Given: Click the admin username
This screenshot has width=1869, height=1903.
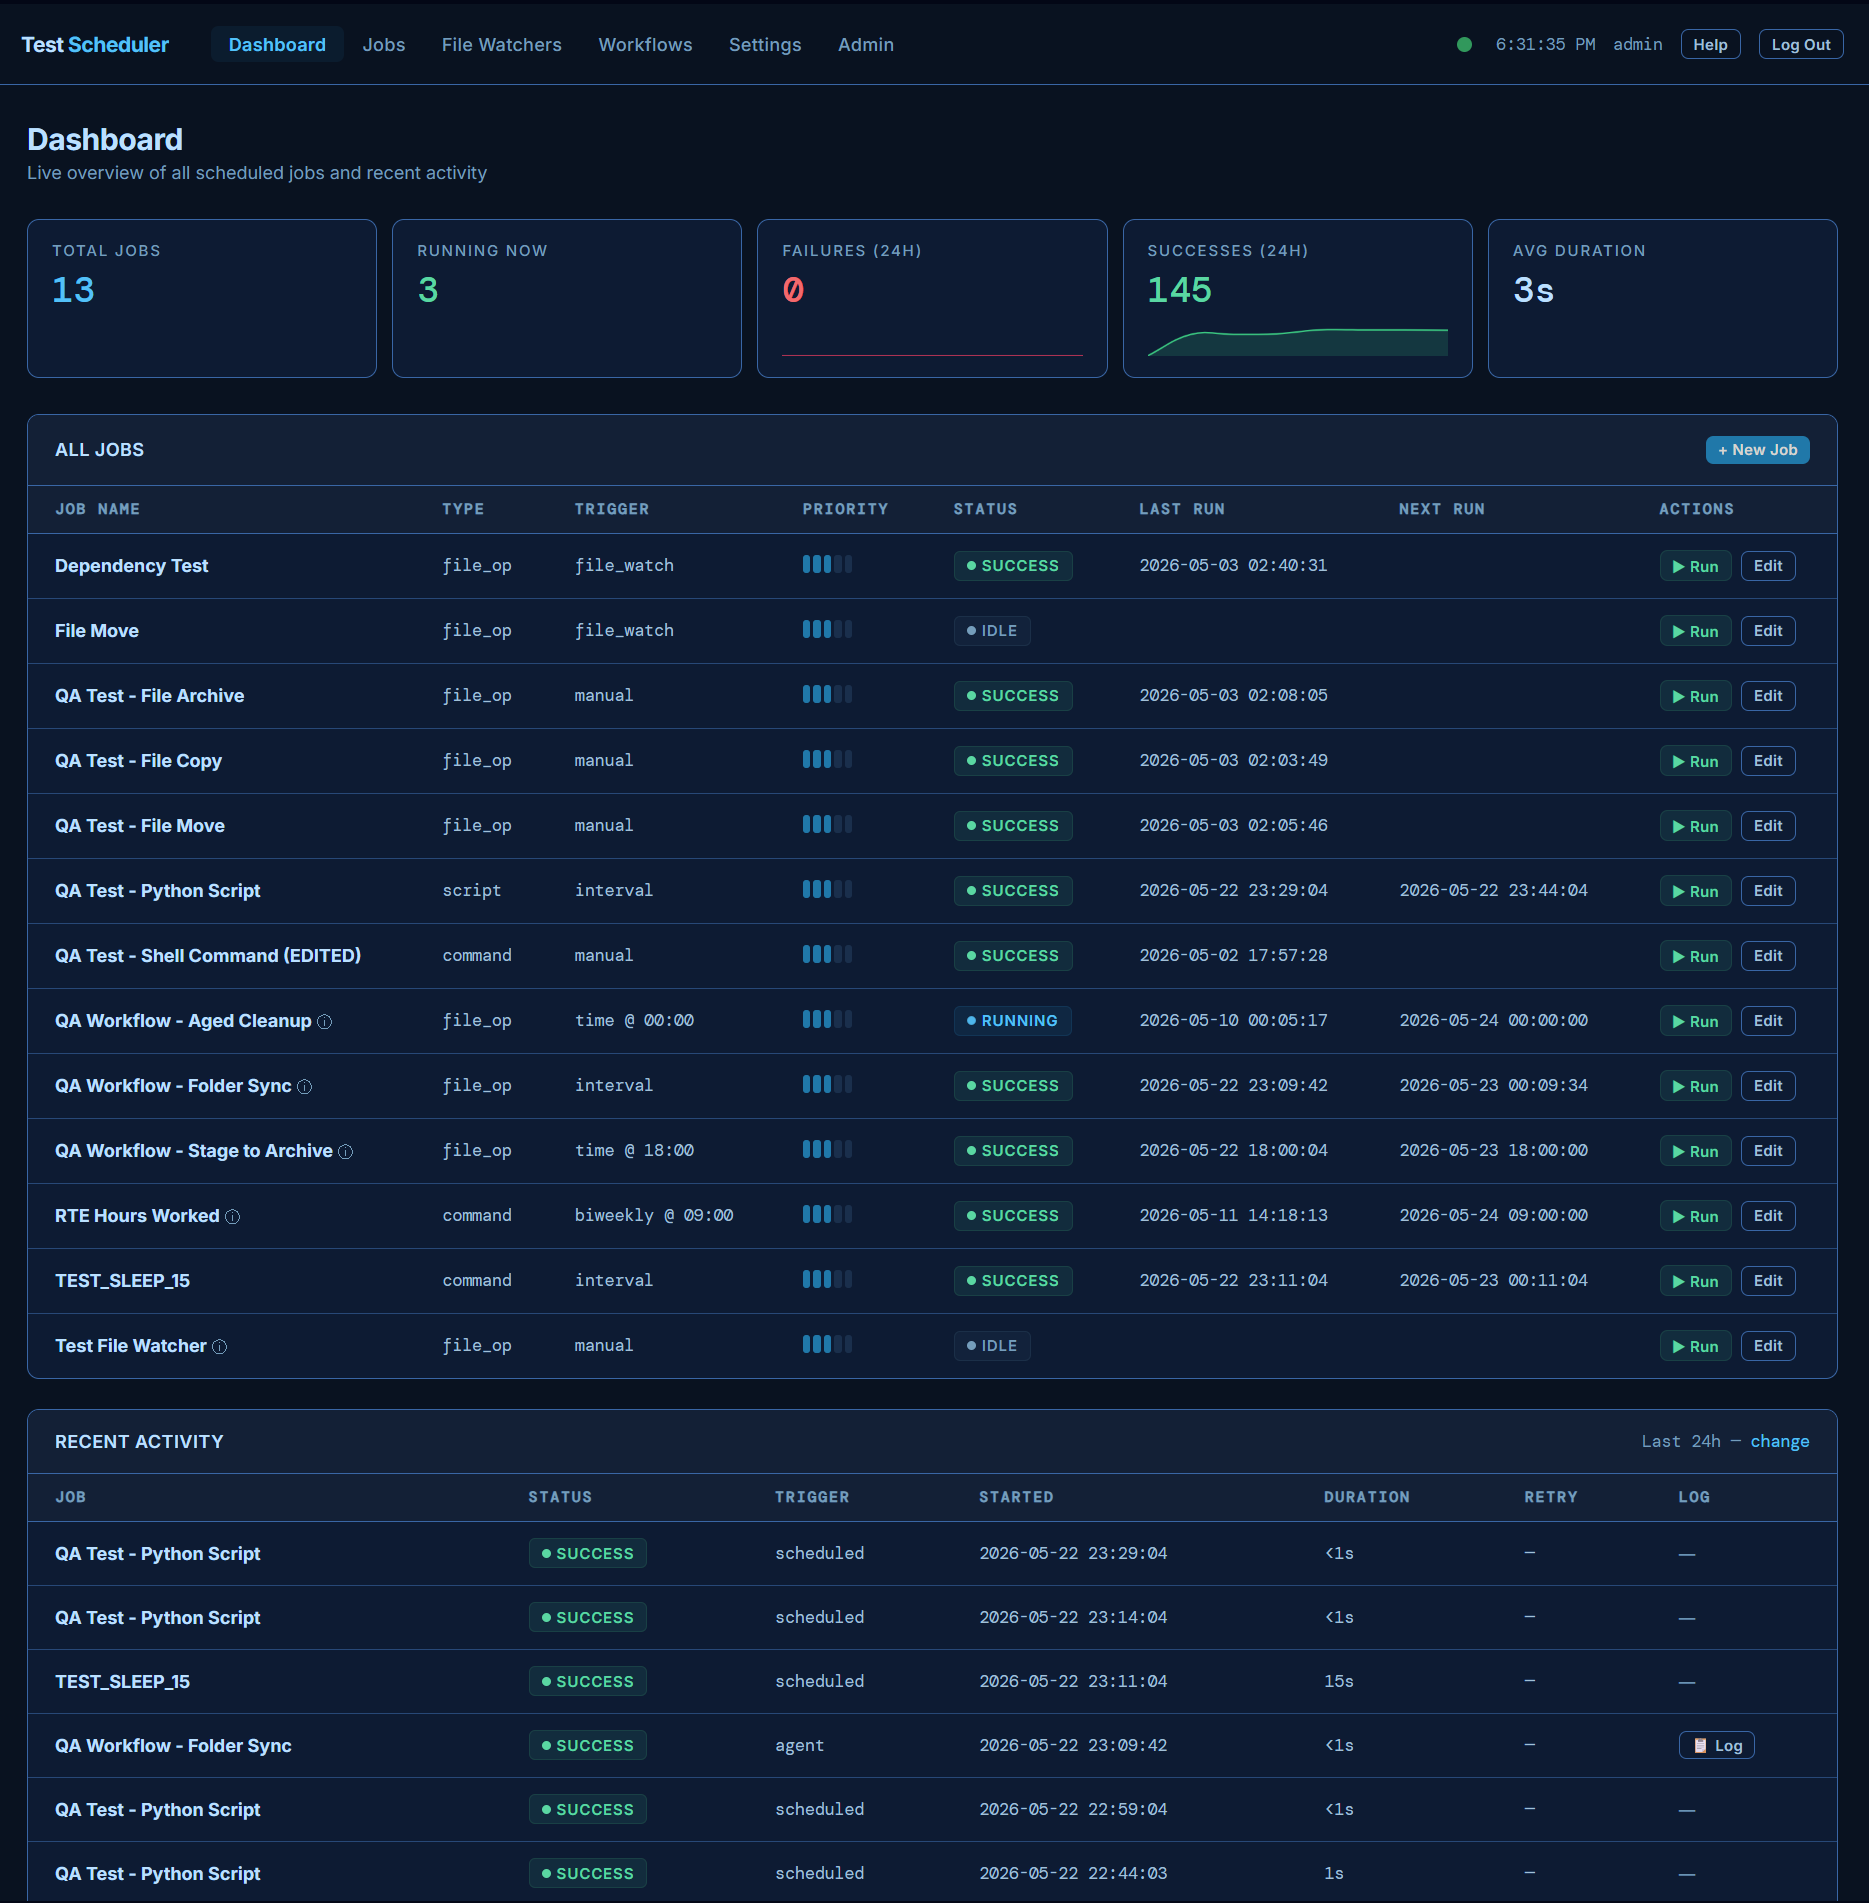Looking at the screenshot, I should point(1637,45).
